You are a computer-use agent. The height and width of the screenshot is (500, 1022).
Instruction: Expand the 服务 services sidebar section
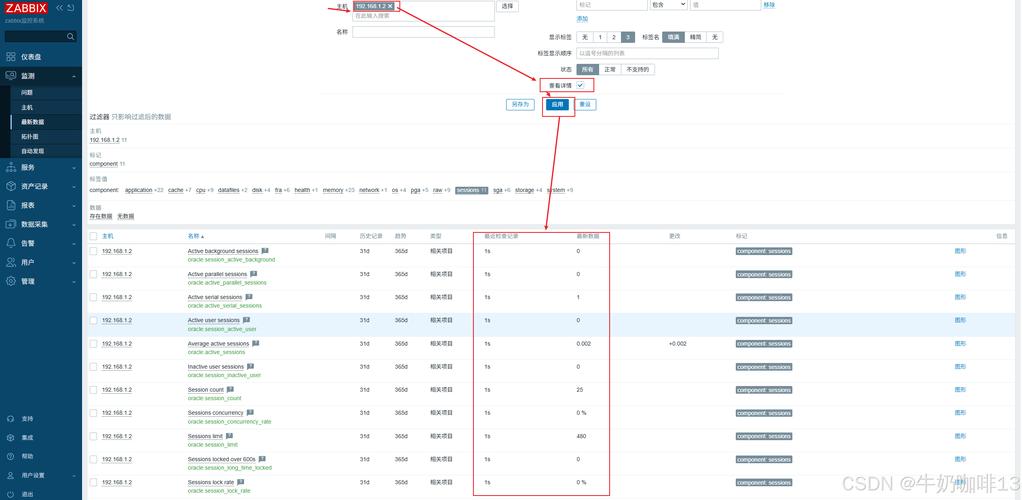[28, 167]
